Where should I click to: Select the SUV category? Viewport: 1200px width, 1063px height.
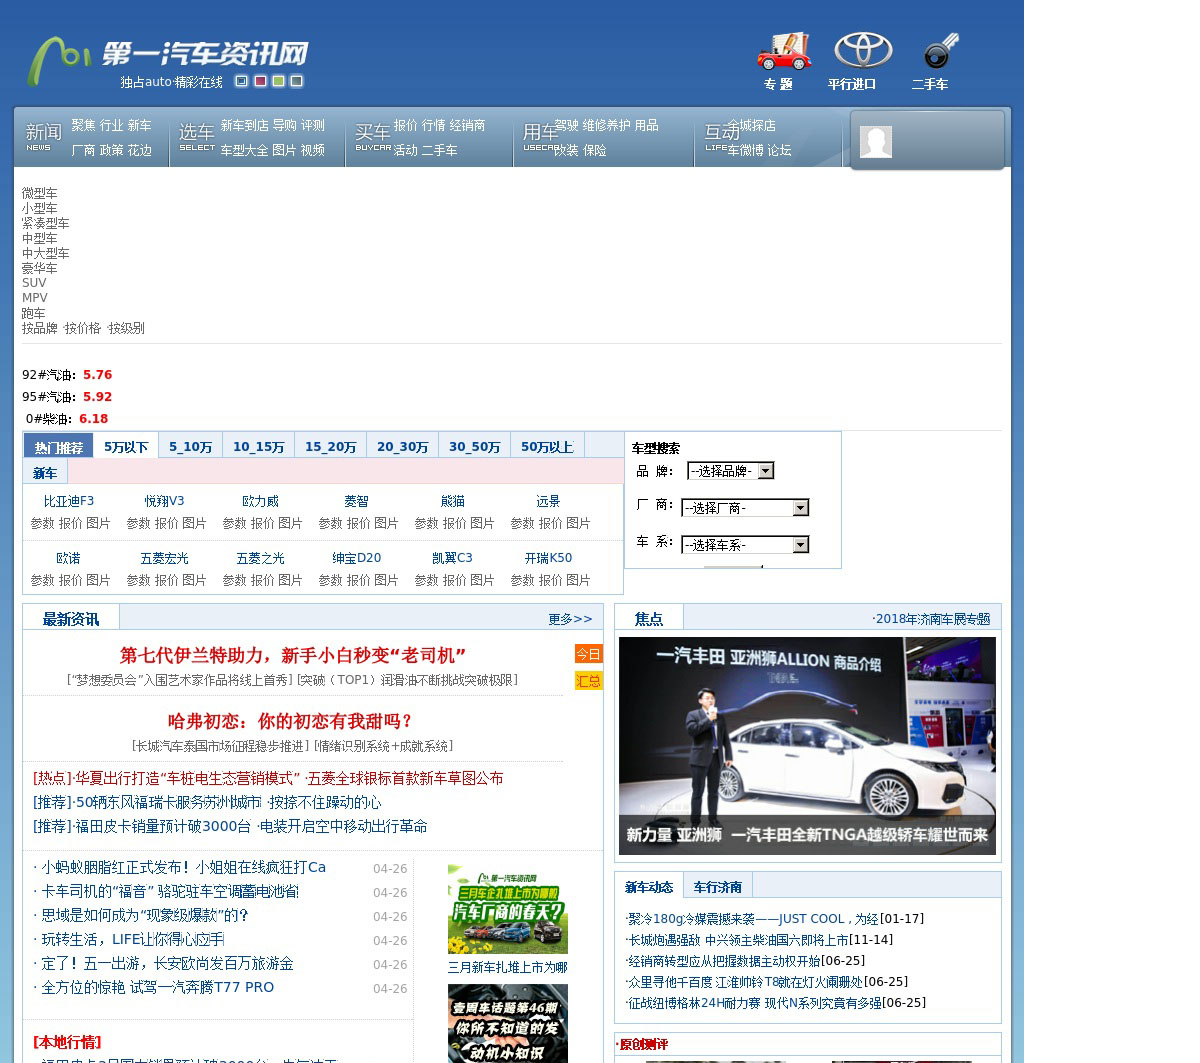tap(34, 283)
